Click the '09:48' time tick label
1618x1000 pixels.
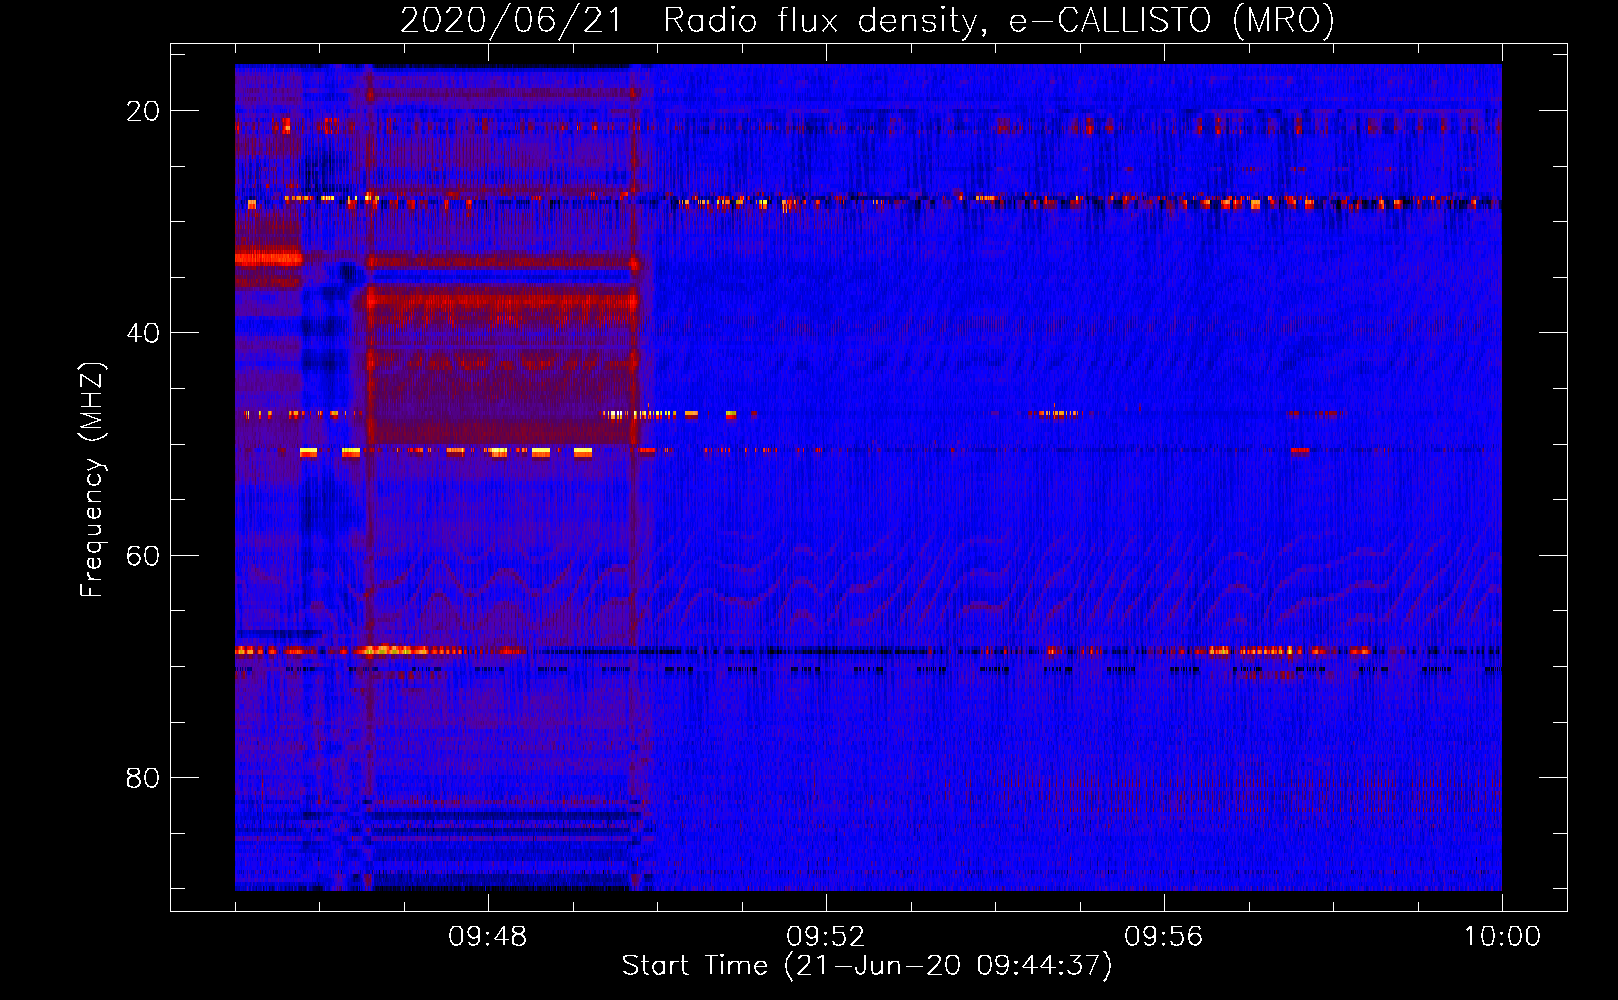click(488, 937)
